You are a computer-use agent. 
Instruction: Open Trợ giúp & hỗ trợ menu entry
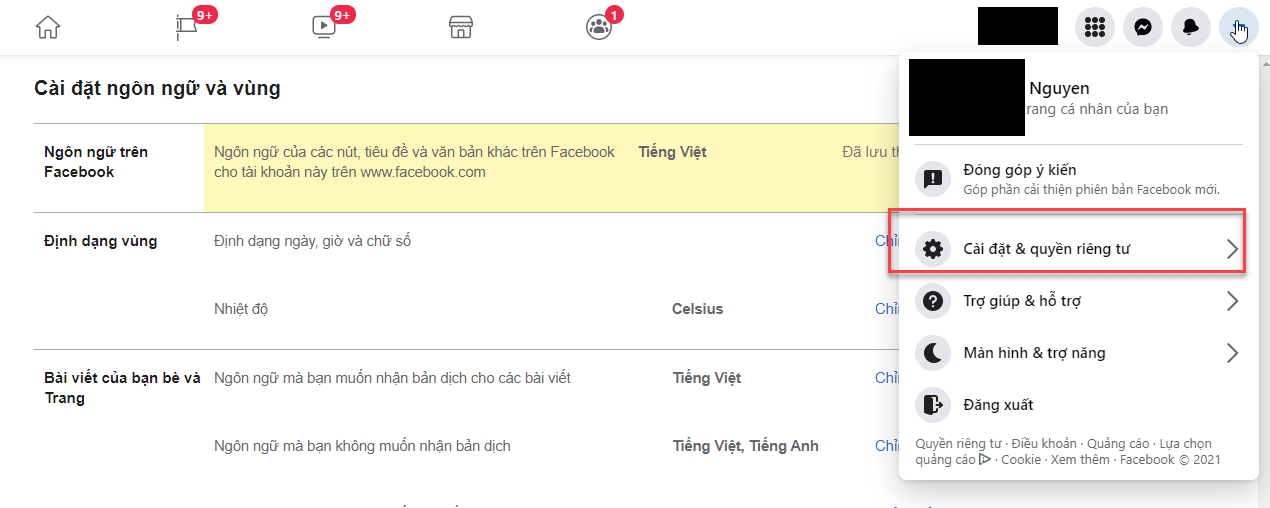[1078, 301]
